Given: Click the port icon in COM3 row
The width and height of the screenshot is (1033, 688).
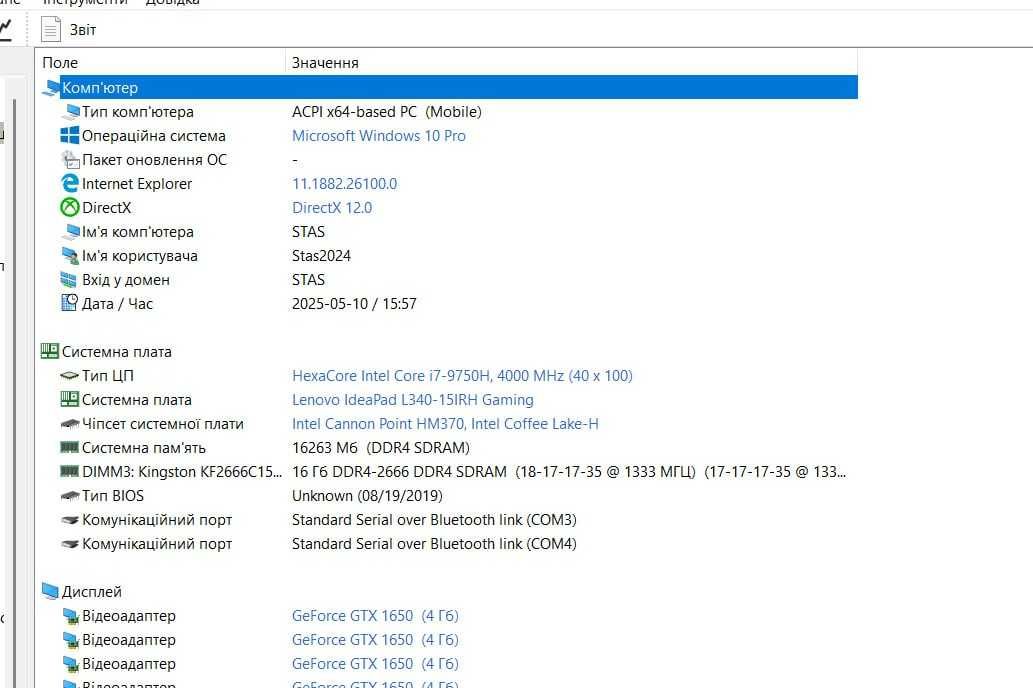Looking at the screenshot, I should click(x=69, y=520).
